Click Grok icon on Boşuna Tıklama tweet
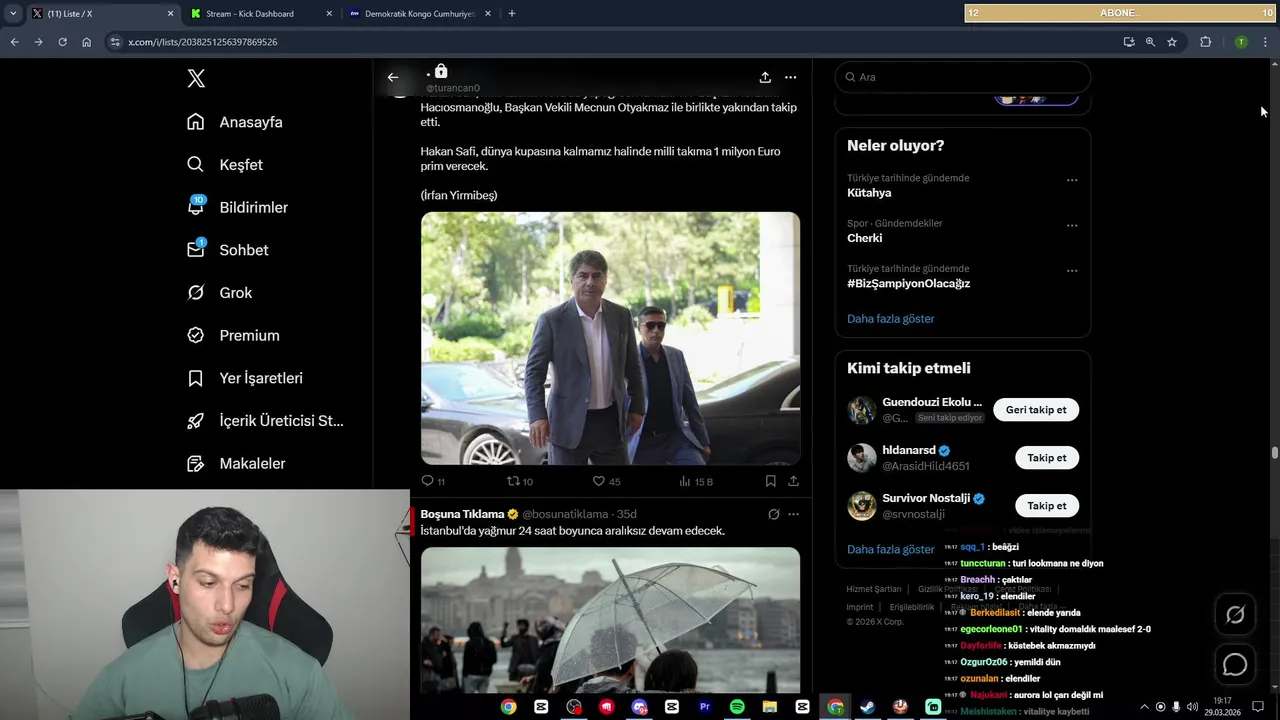The width and height of the screenshot is (1280, 720). [x=773, y=514]
